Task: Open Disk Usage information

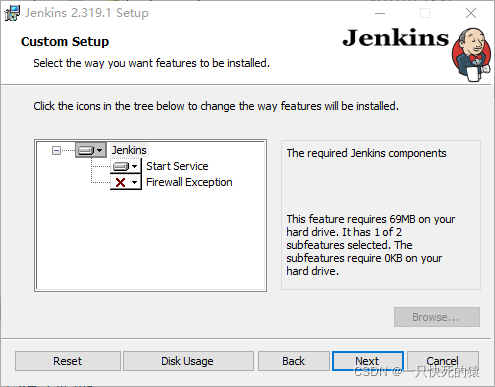Action: click(188, 361)
